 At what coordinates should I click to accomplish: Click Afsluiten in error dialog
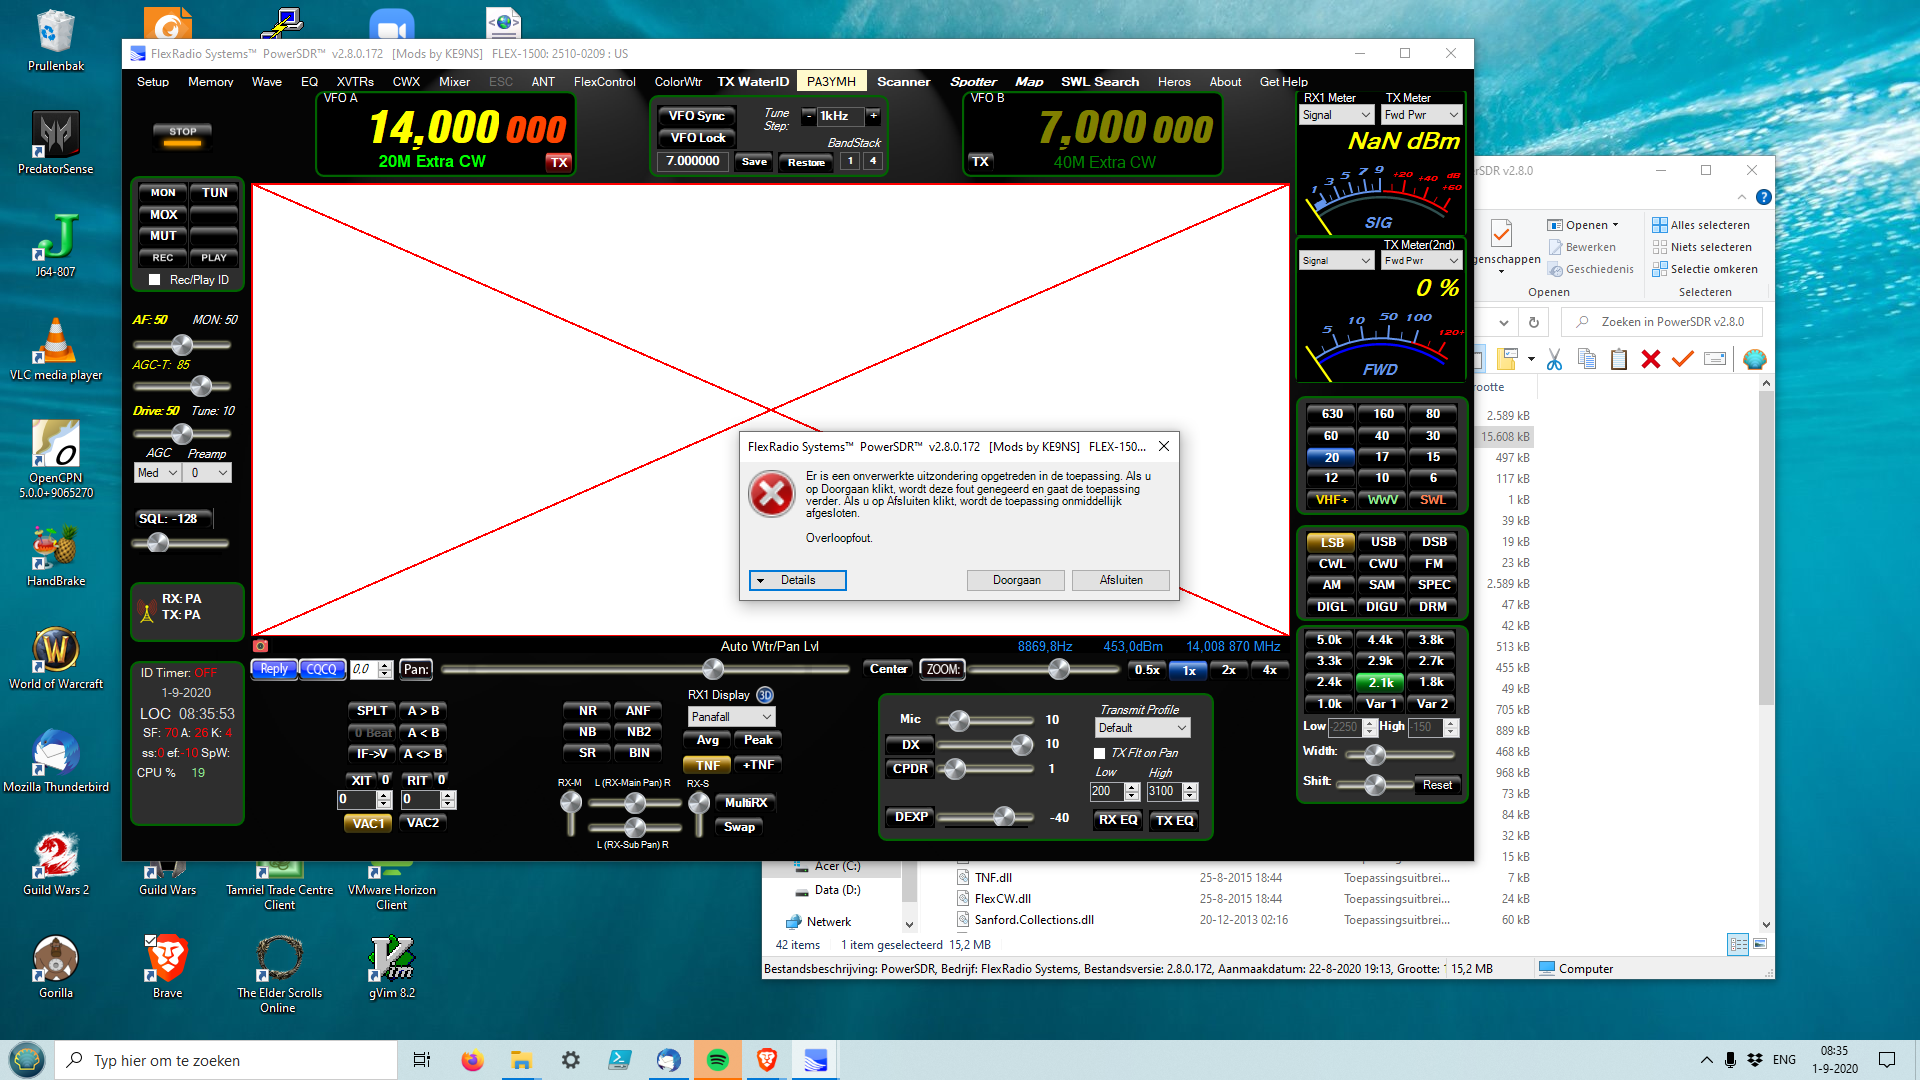tap(1121, 580)
